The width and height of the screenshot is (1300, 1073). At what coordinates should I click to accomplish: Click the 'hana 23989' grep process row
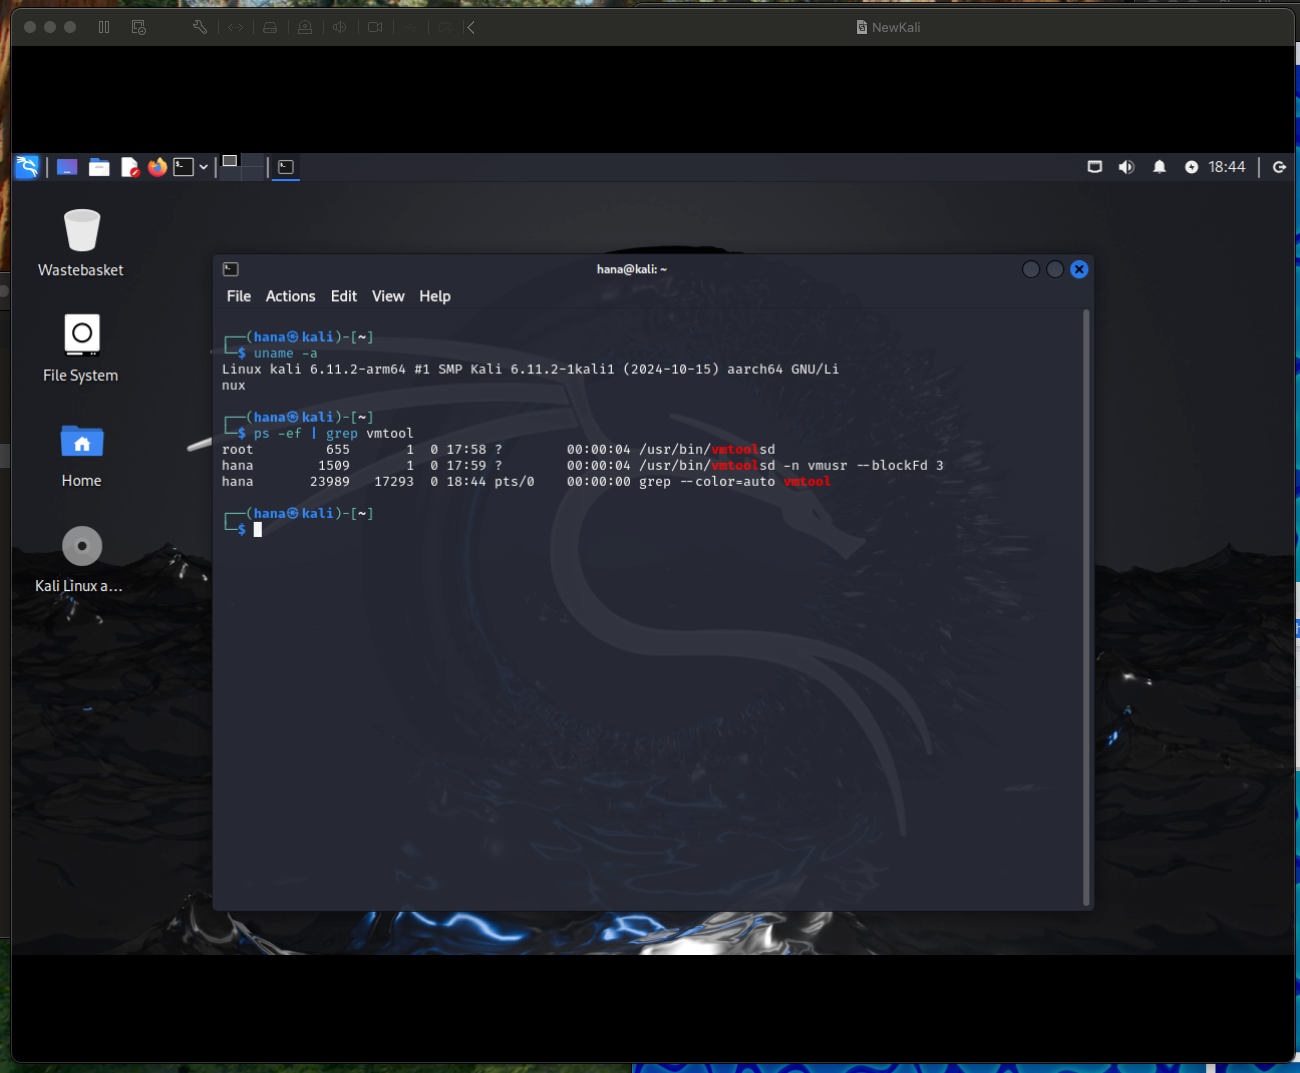pos(526,481)
